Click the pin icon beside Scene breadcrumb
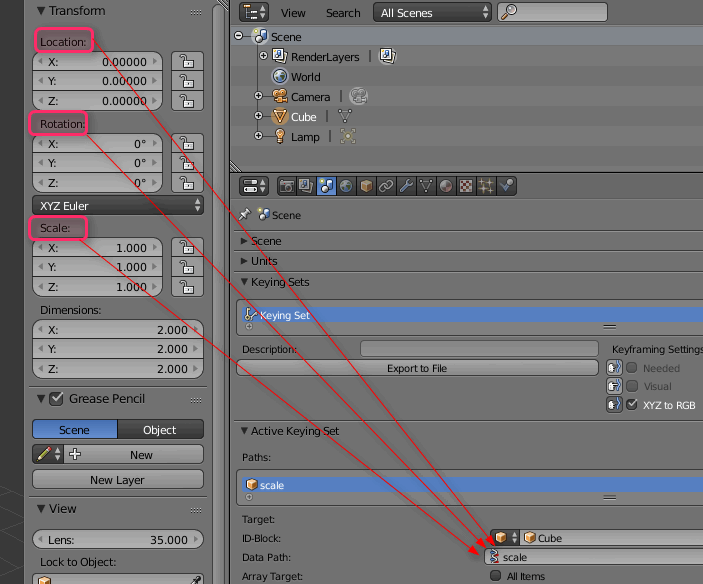 click(x=244, y=215)
